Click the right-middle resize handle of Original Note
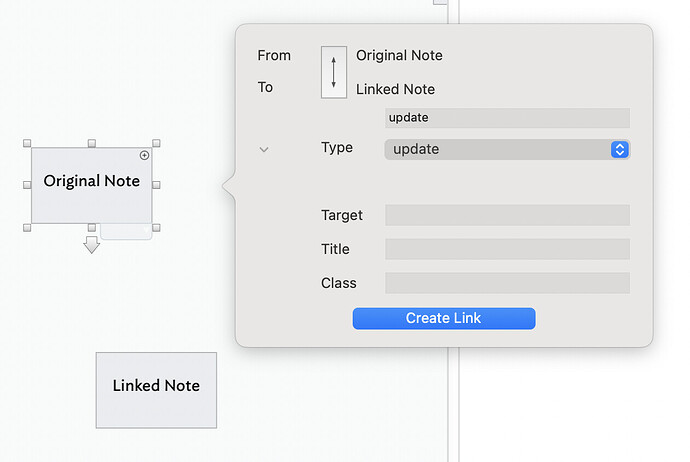The height and width of the screenshot is (462, 690). click(156, 185)
